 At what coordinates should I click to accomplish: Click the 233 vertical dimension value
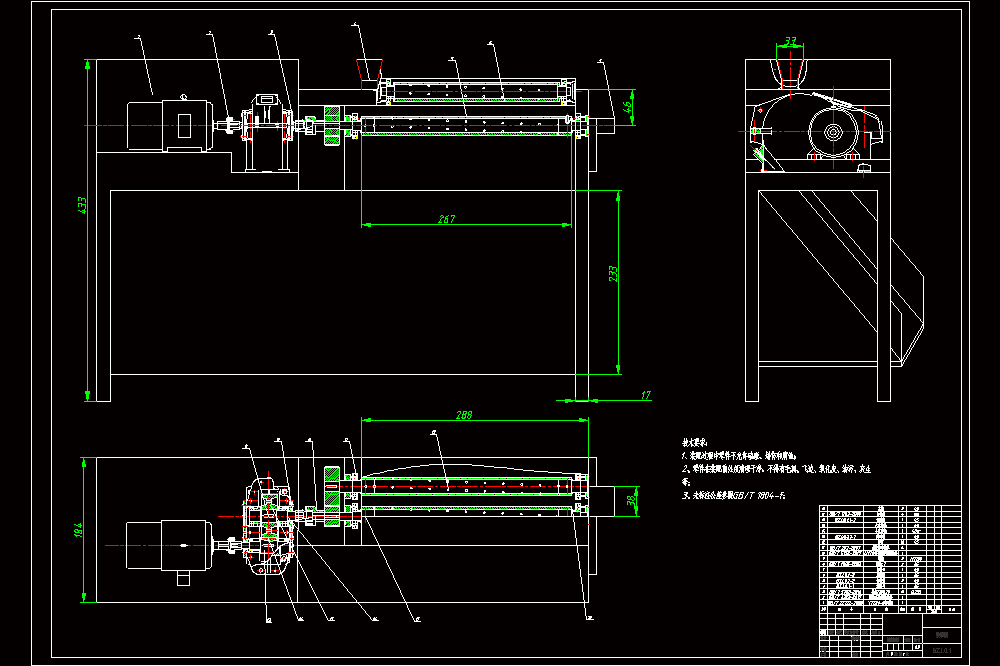613,274
